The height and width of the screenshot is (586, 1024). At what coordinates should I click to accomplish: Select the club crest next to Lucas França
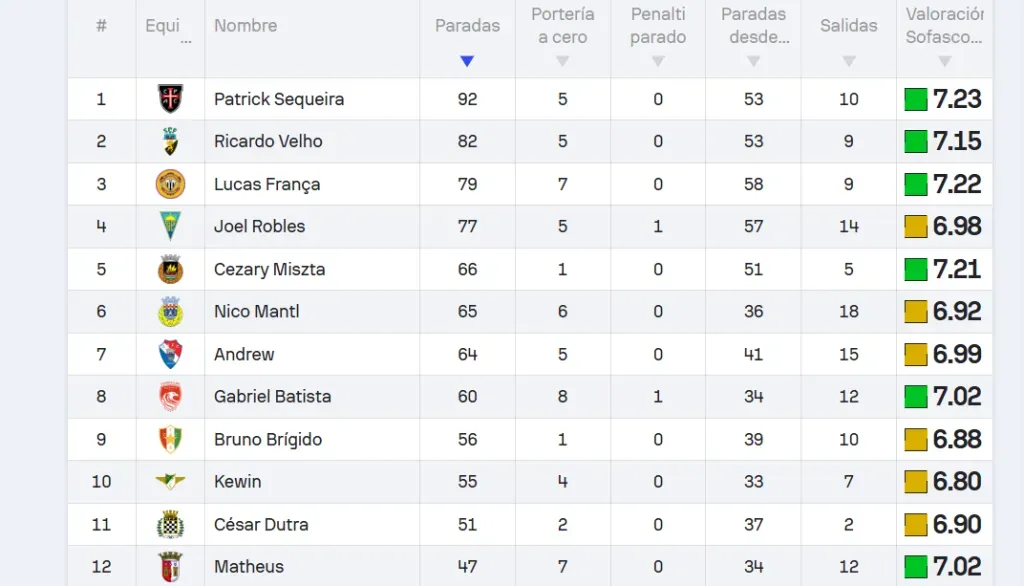coord(170,184)
